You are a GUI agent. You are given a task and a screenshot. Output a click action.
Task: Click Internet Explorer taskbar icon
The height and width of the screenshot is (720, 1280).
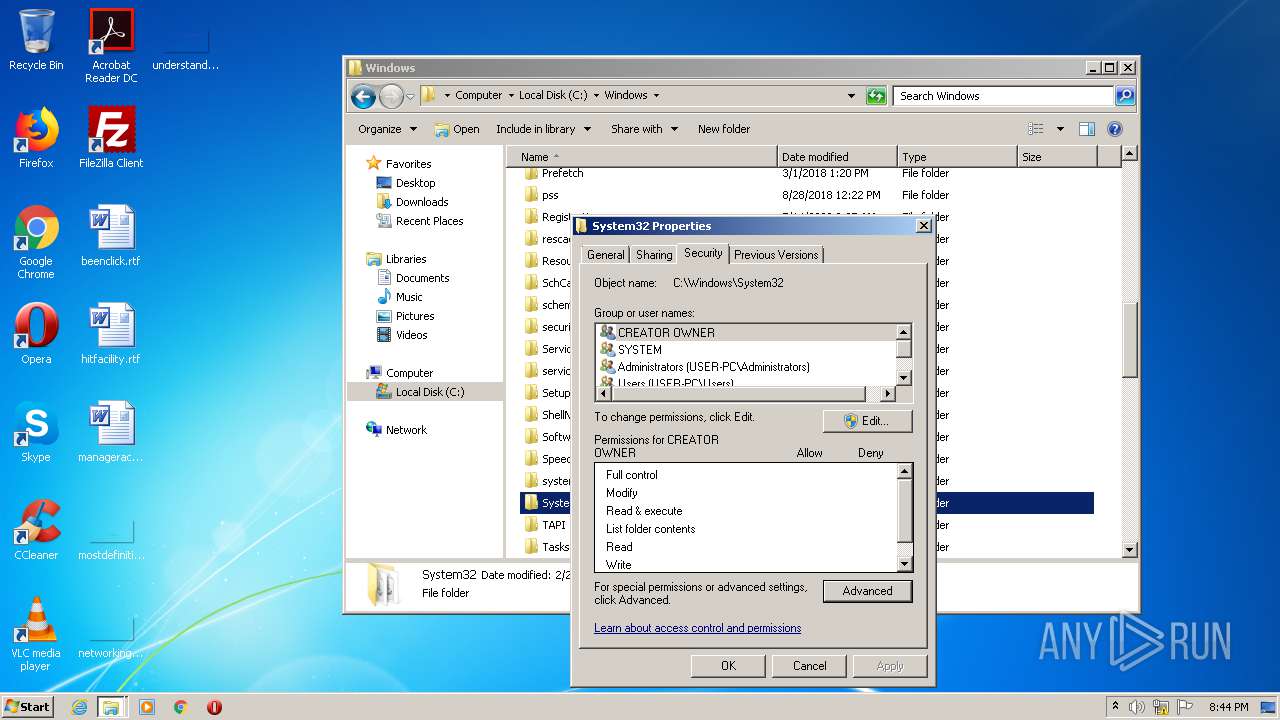[x=79, y=707]
